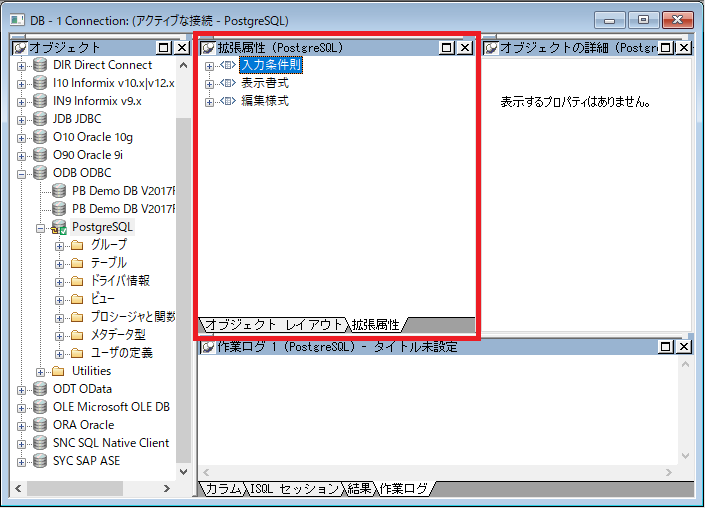Expand the 編集様式 node
The height and width of the screenshot is (508, 705).
click(x=210, y=101)
